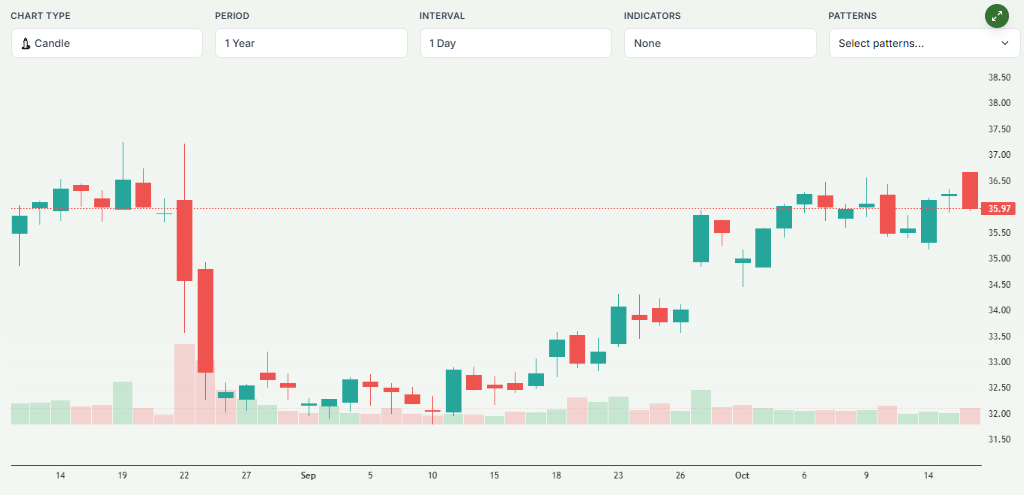Click the first green candle on the left
Screen dimensions: 1024x495
[x=19, y=224]
